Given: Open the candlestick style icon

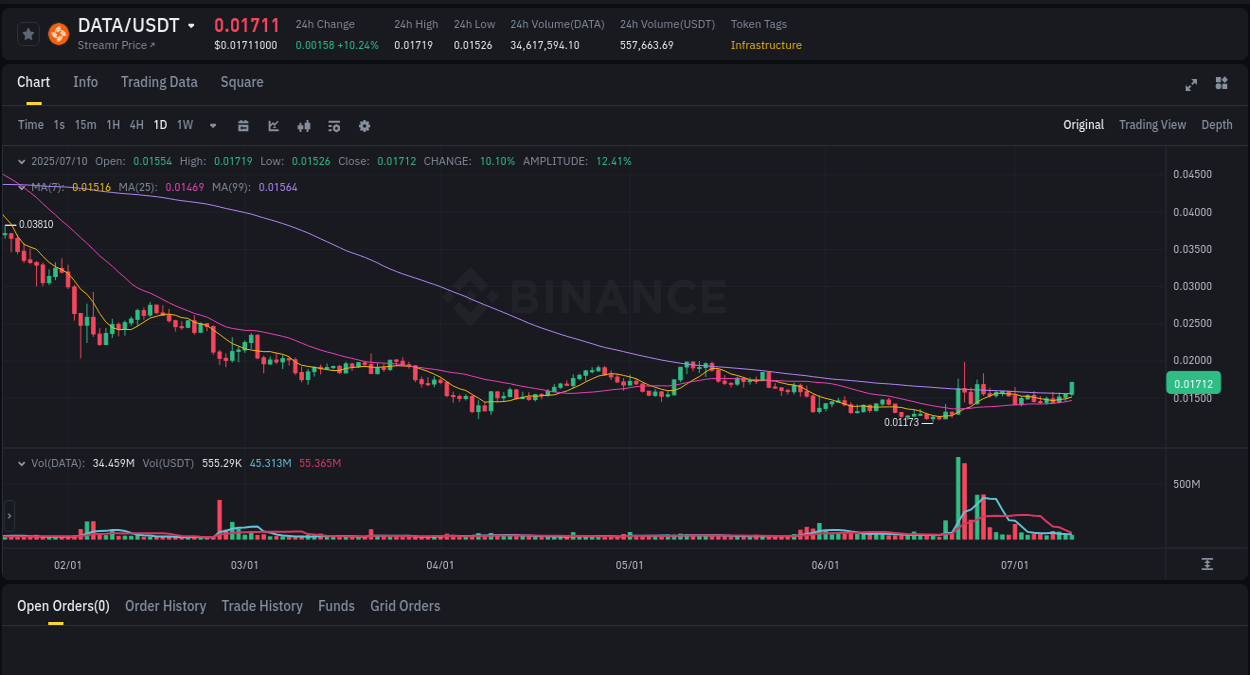Looking at the screenshot, I should pyautogui.click(x=304, y=125).
